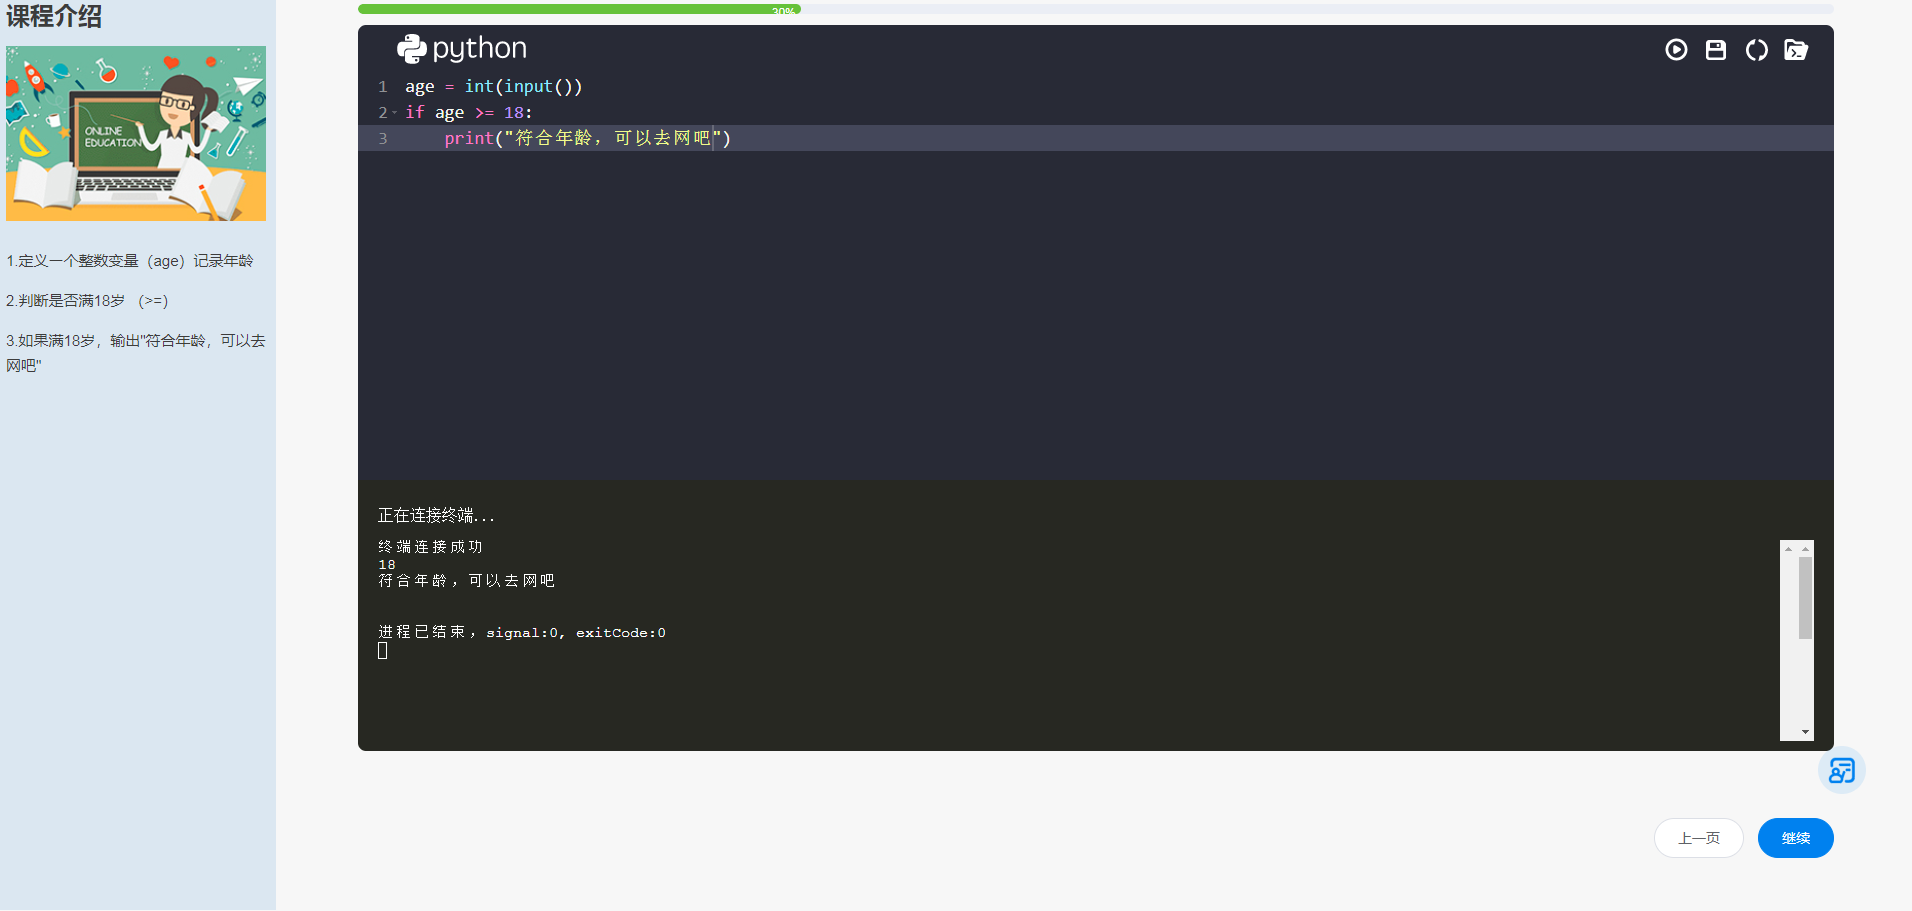Click the Python logo

tap(412, 47)
